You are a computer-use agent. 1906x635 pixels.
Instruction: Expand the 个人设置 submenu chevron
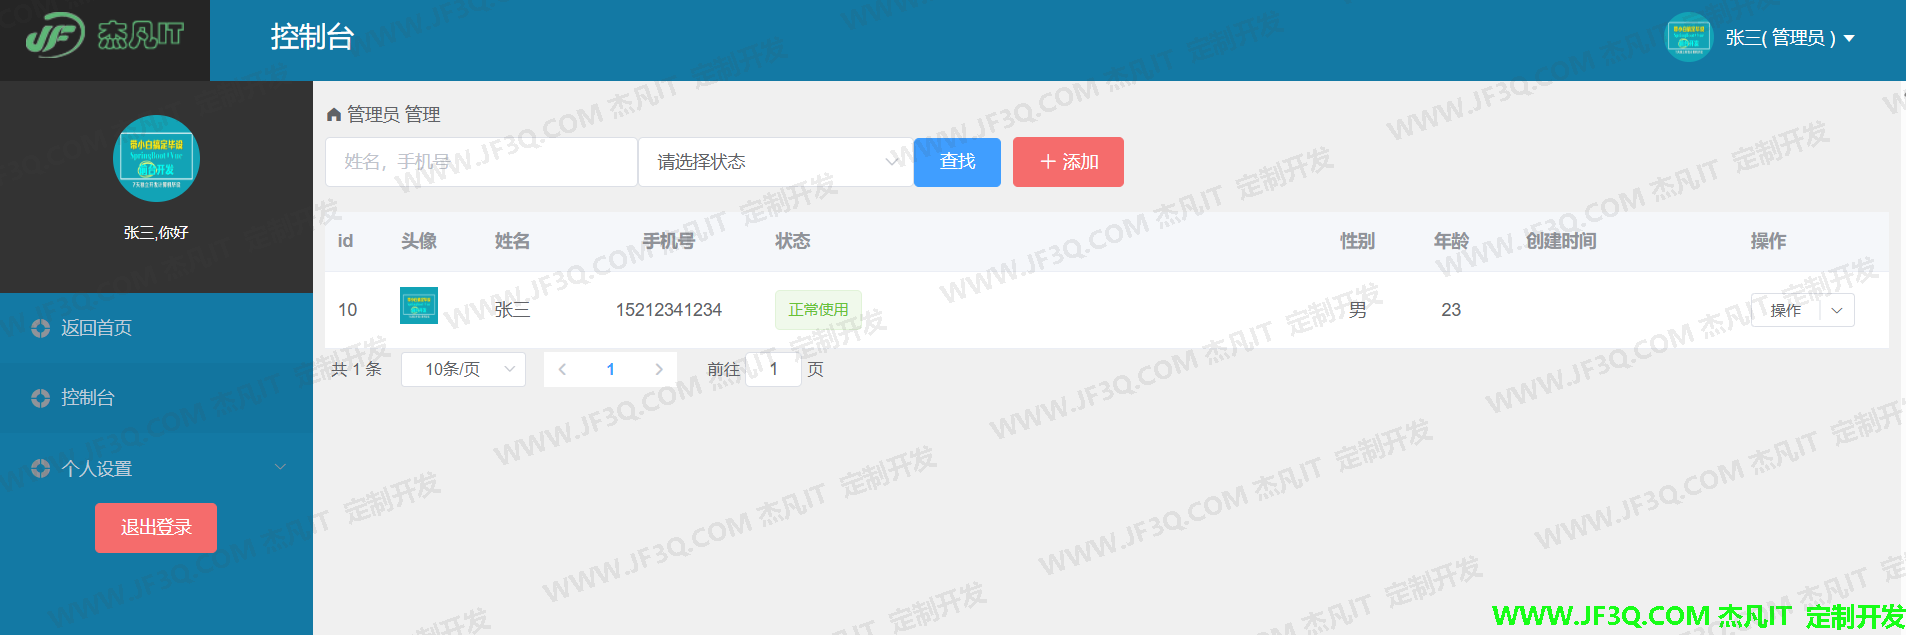coord(280,467)
